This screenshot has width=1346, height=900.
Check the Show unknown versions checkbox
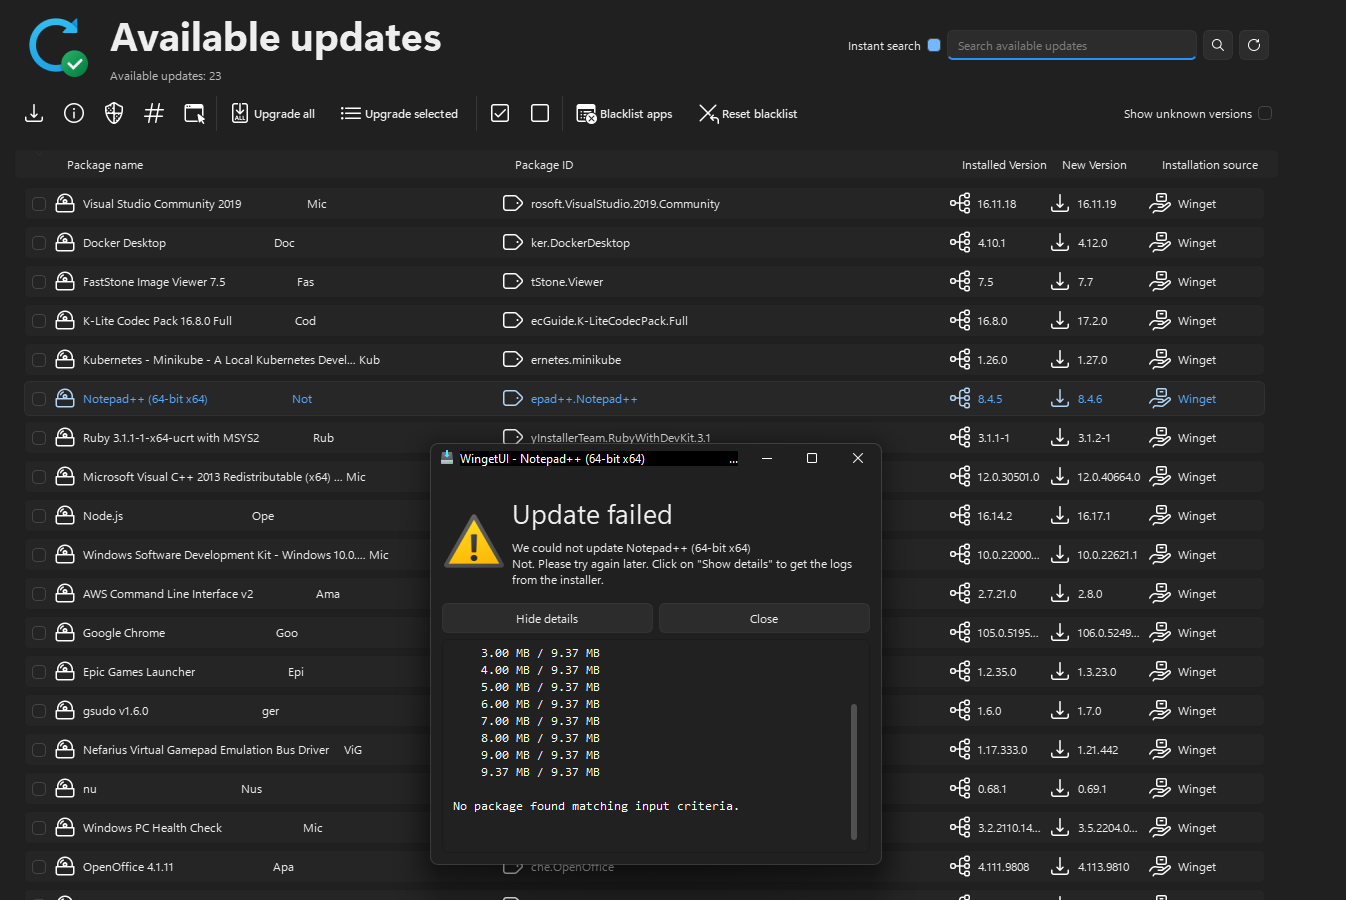pyautogui.click(x=1266, y=113)
